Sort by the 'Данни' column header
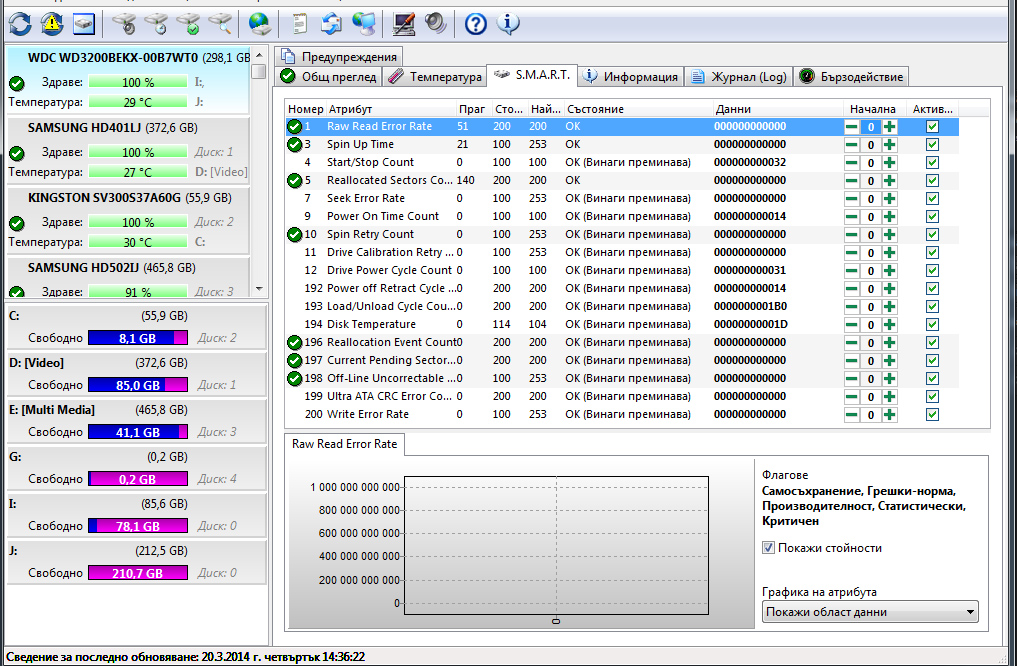Image resolution: width=1017 pixels, height=666 pixels. click(x=778, y=109)
